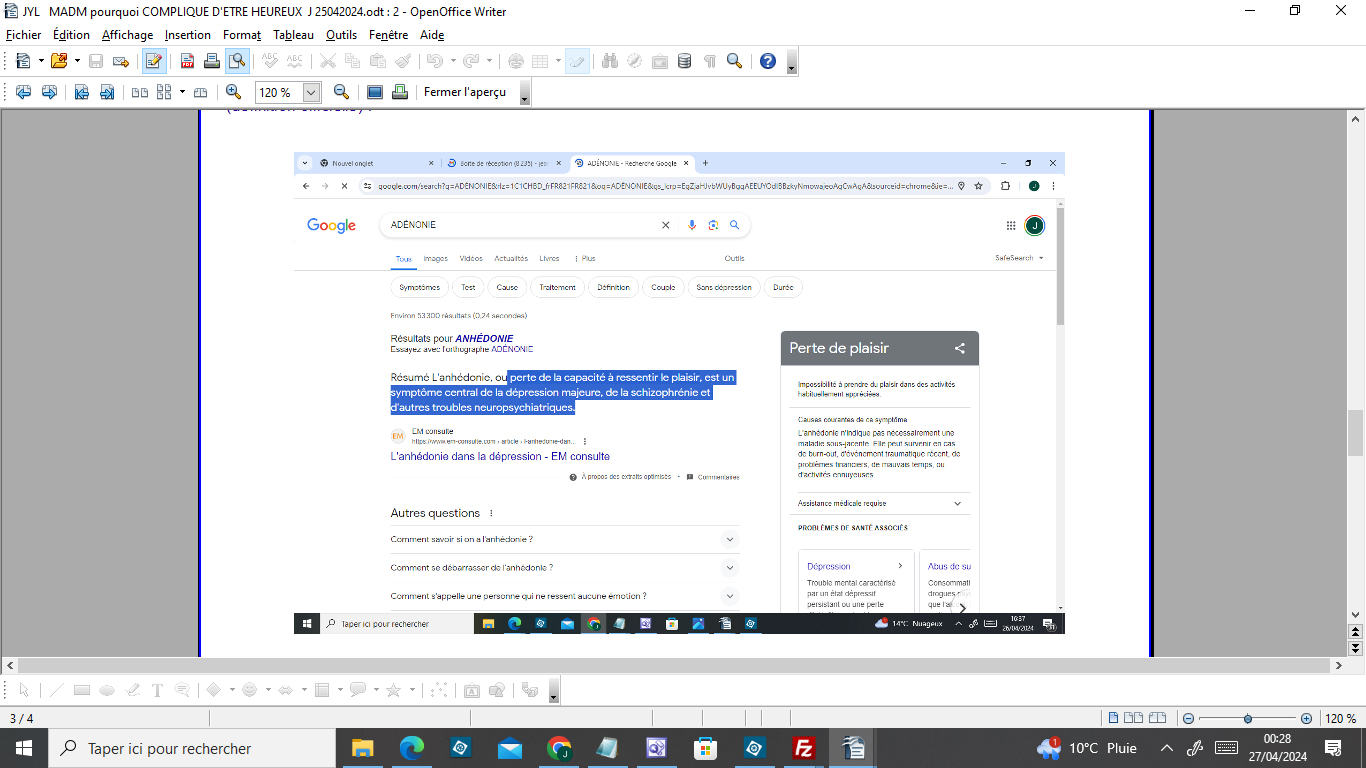Open the 120 % zoom level dropdown
The image size is (1366, 768).
[x=311, y=92]
